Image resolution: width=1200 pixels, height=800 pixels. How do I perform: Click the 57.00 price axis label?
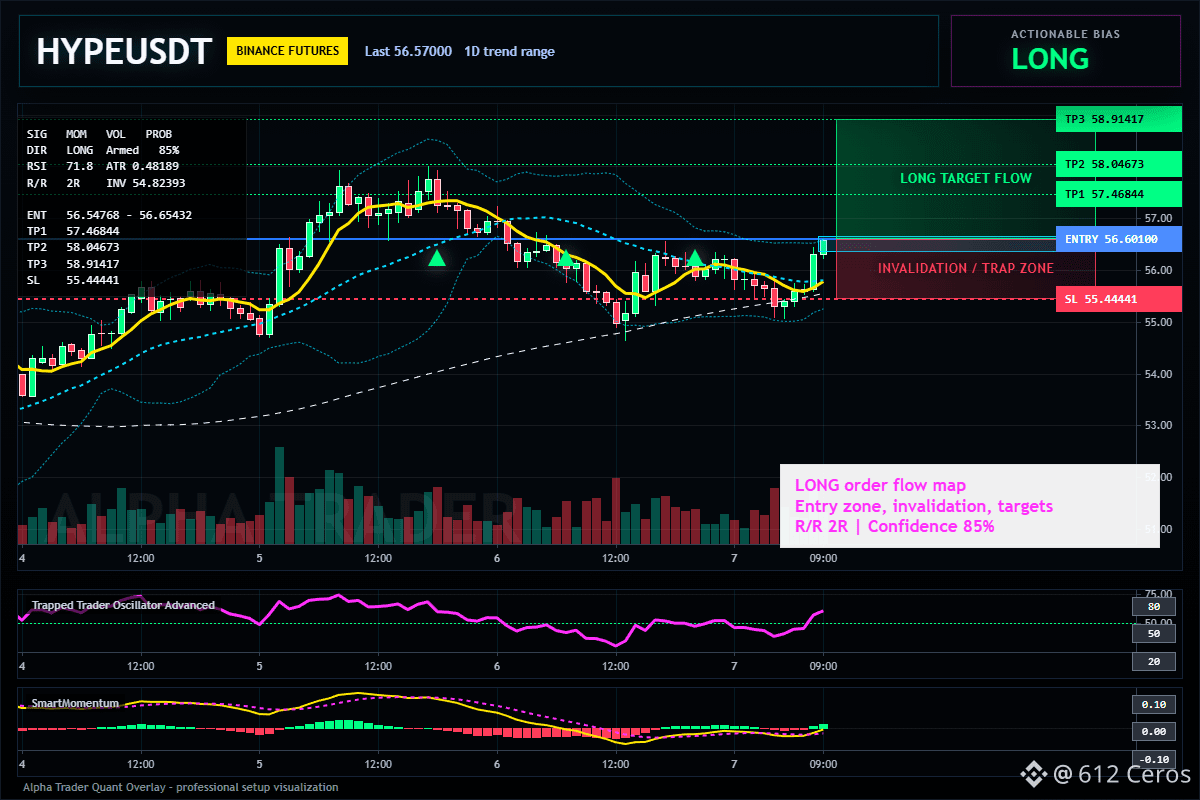pyautogui.click(x=1158, y=218)
